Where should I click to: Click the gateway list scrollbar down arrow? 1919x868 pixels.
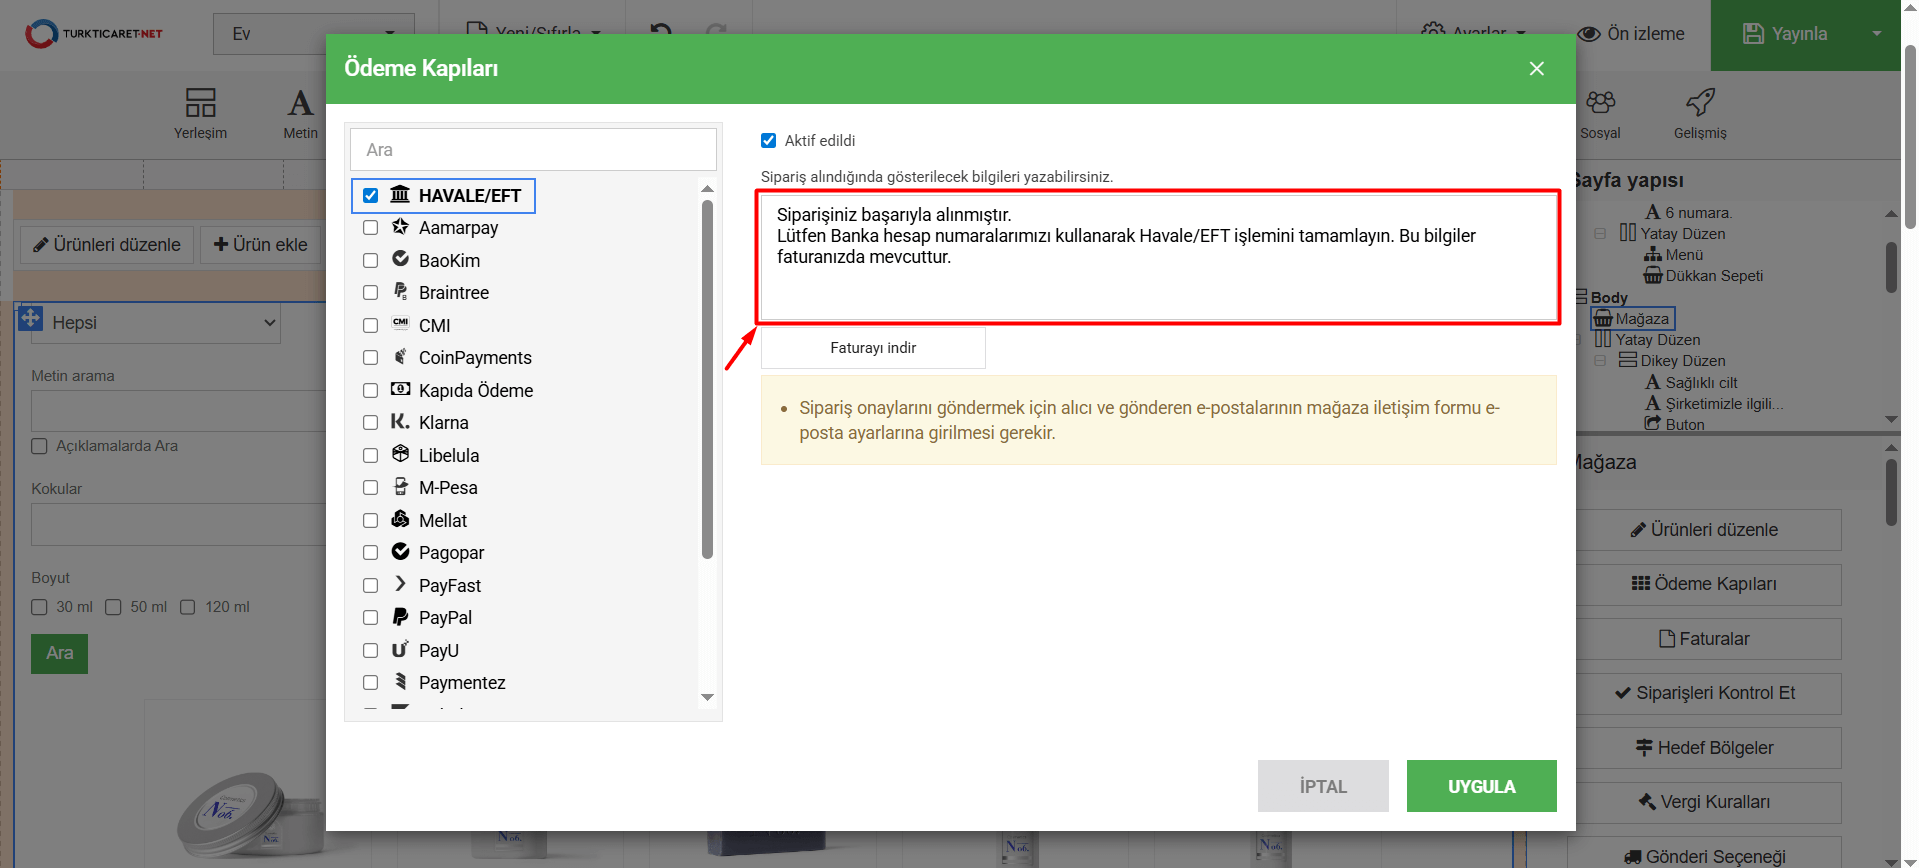pos(707,697)
